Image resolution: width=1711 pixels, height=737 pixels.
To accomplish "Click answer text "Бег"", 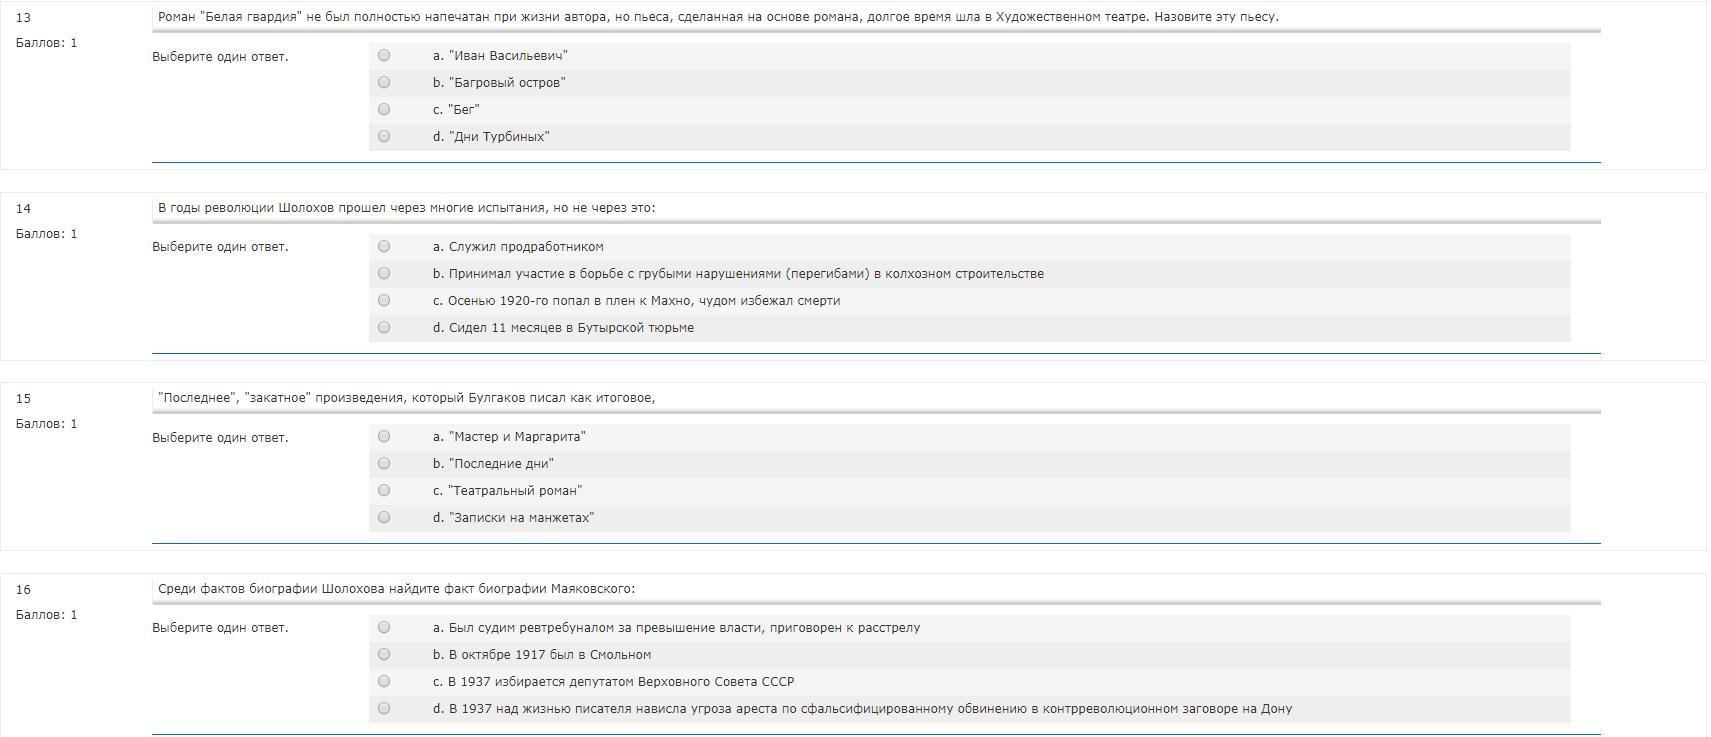I will click(x=456, y=110).
